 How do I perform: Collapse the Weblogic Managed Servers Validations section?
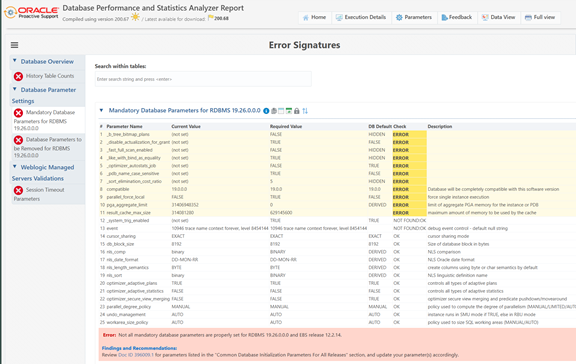[15, 166]
